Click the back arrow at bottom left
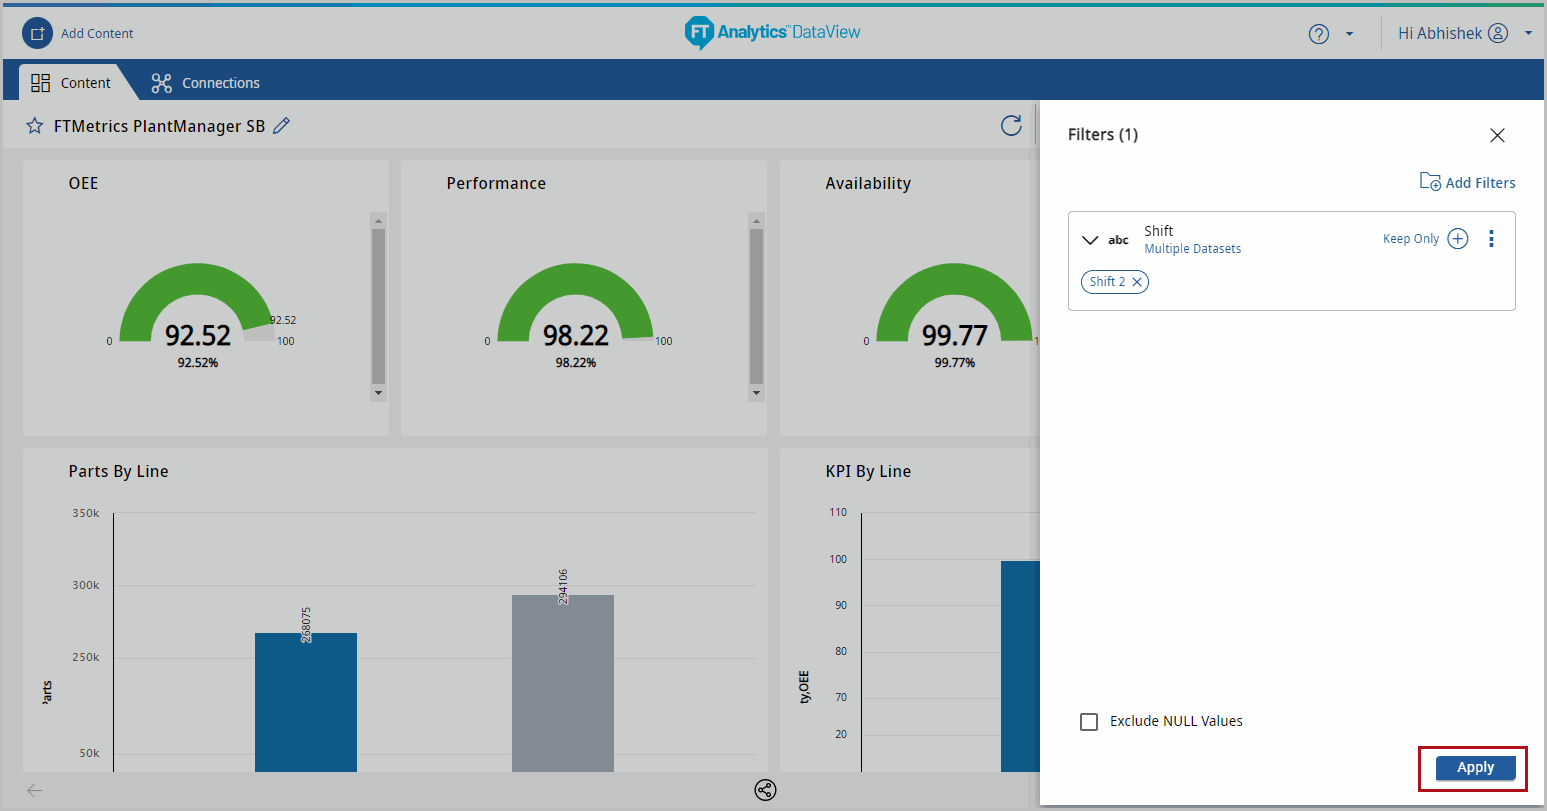This screenshot has width=1547, height=811. [x=35, y=790]
